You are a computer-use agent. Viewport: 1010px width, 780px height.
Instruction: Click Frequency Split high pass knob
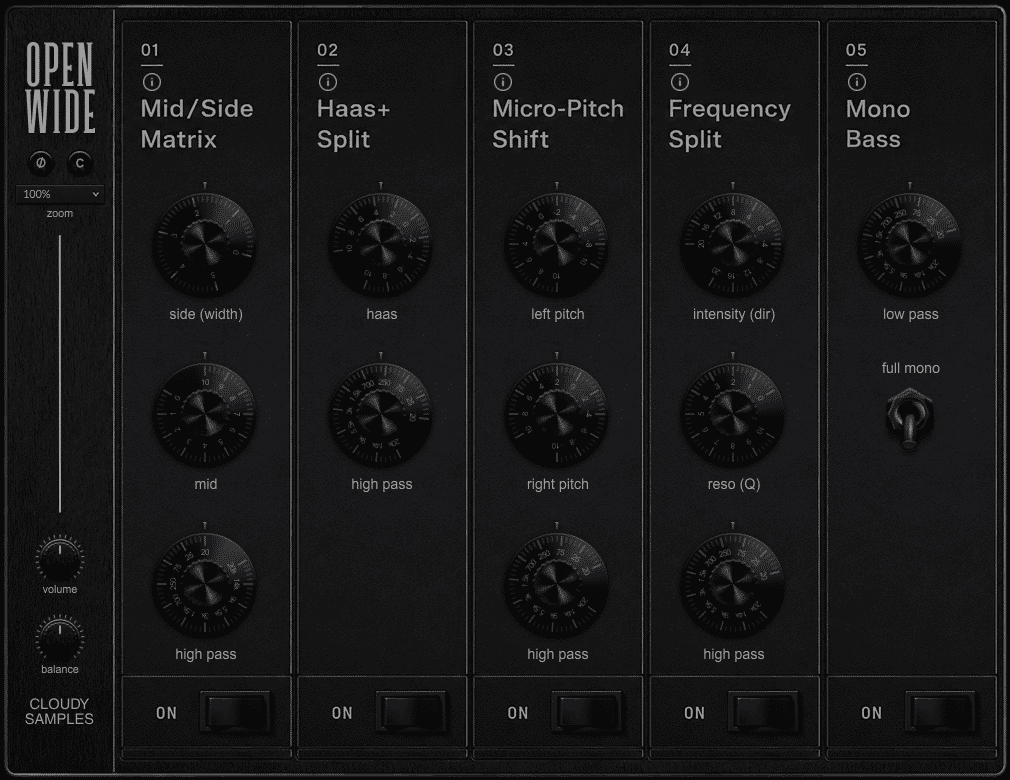[x=732, y=584]
